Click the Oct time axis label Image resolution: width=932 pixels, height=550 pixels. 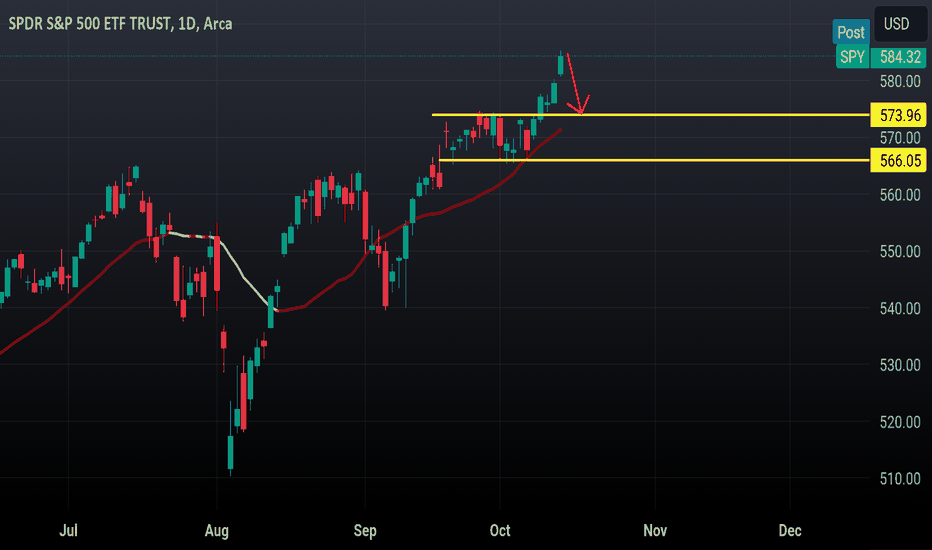click(500, 530)
